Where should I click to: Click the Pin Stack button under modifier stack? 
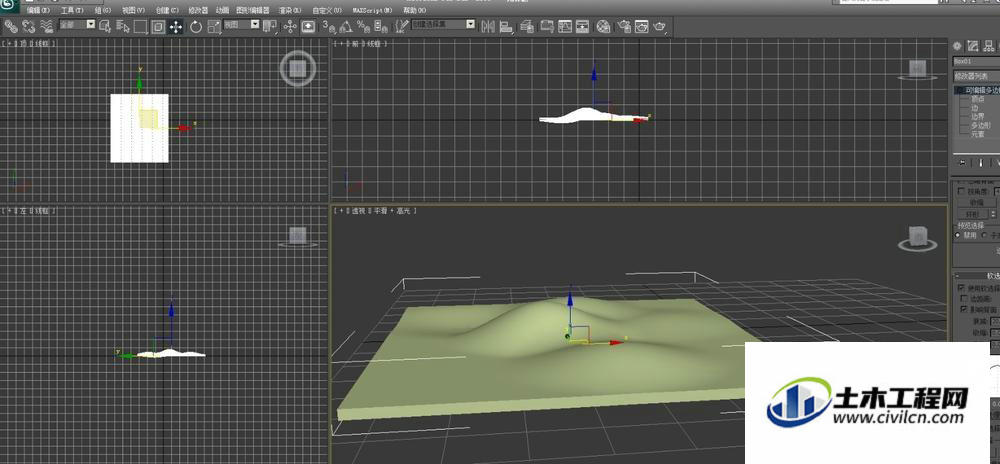(962, 163)
